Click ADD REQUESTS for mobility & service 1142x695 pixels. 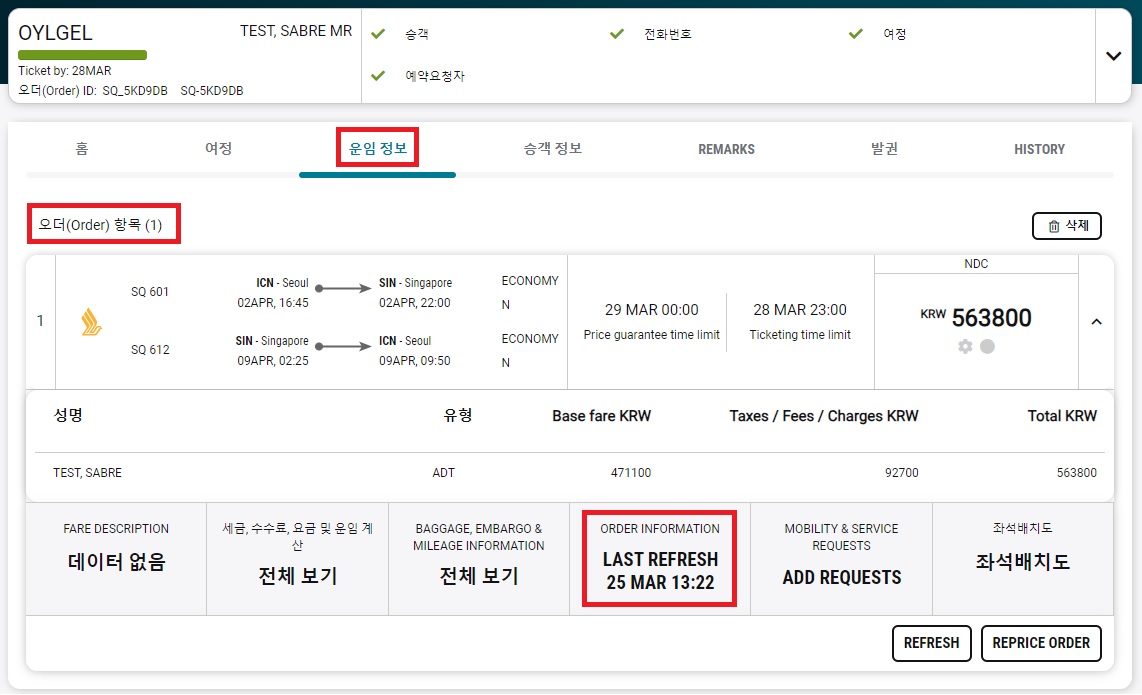(x=841, y=578)
